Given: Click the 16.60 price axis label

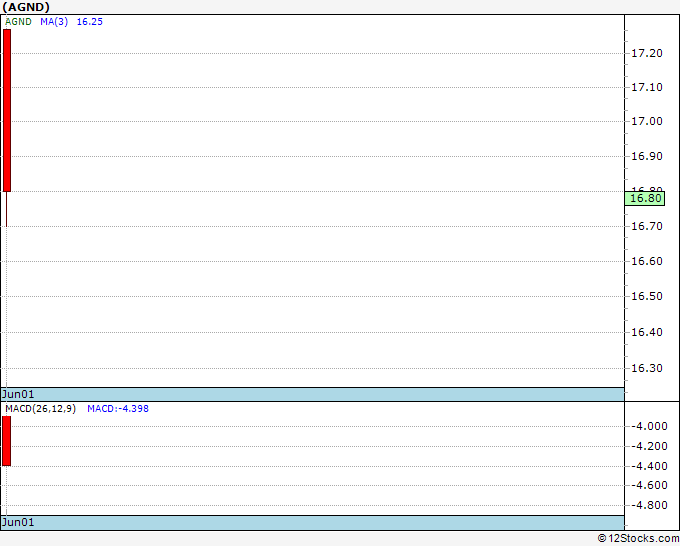Looking at the screenshot, I should click(x=647, y=261).
